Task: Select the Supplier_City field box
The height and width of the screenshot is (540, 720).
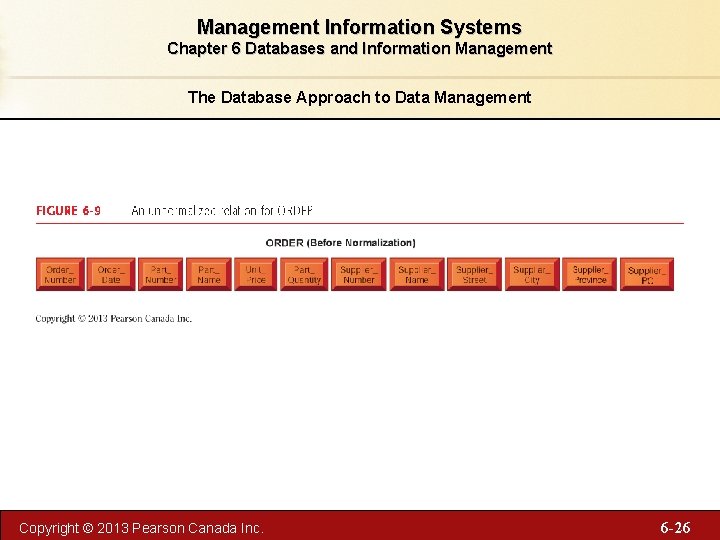Action: coord(532,274)
